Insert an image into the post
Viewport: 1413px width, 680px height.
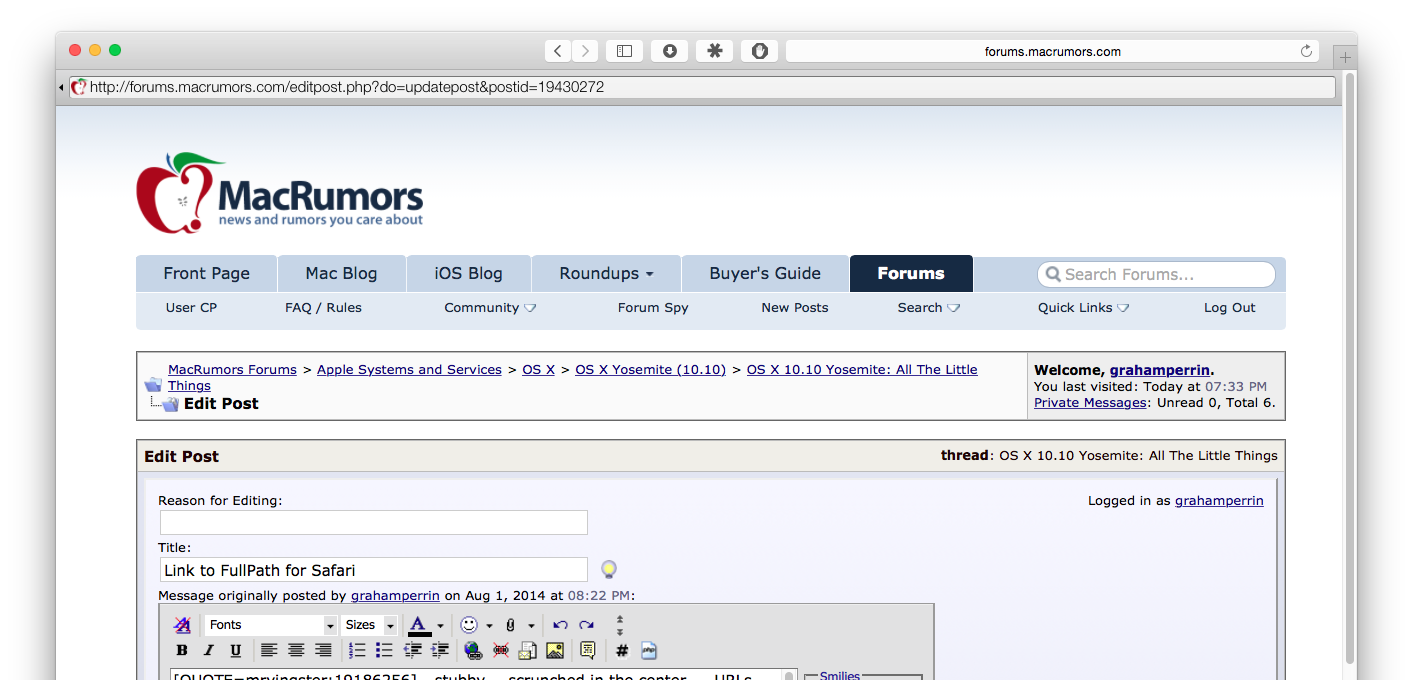[555, 651]
